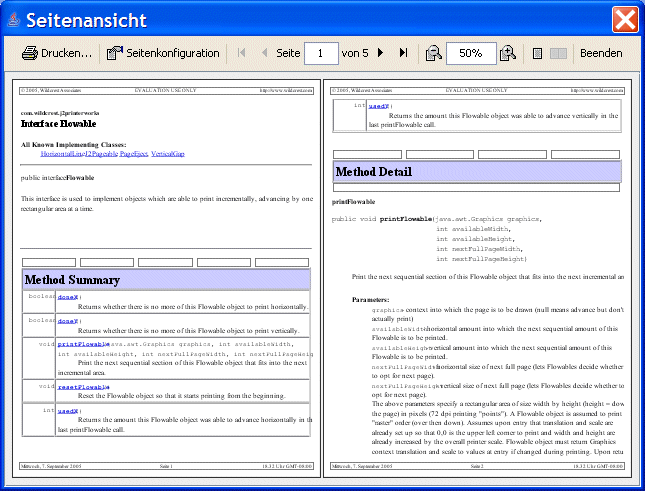The width and height of the screenshot is (645, 491).
Task: Click the Method Summary heading
Action: pos(72,280)
